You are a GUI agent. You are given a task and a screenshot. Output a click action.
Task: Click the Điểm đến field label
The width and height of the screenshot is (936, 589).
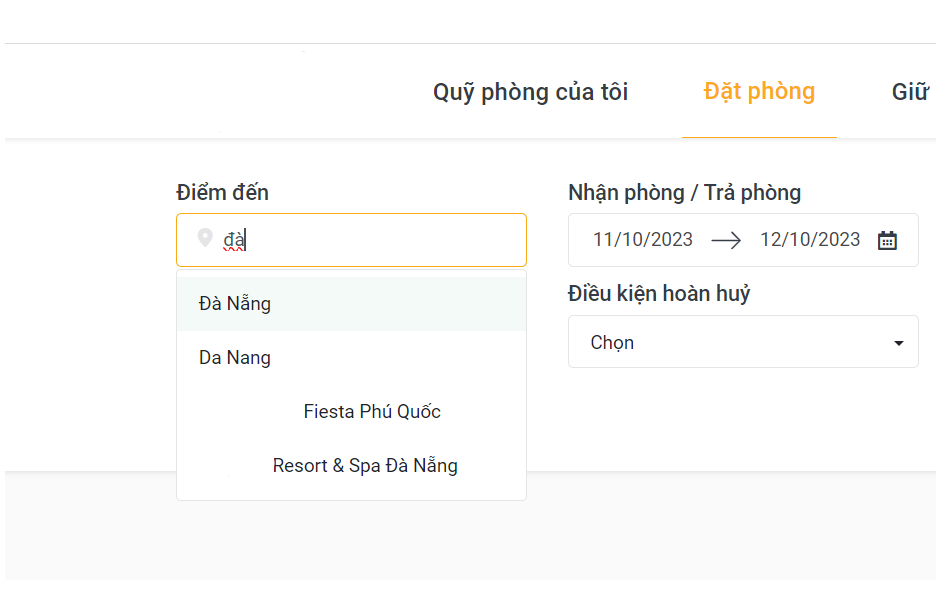222,192
